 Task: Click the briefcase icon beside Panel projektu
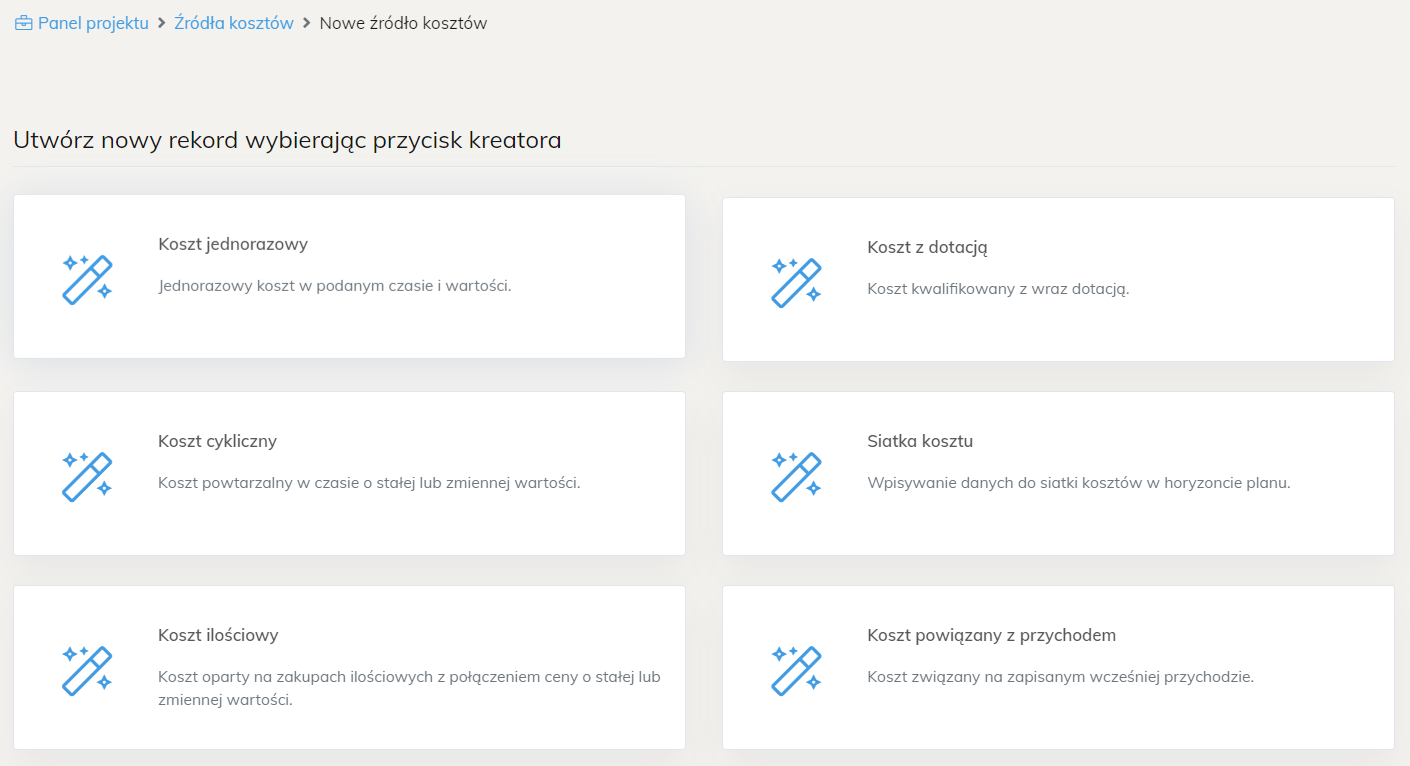[24, 23]
